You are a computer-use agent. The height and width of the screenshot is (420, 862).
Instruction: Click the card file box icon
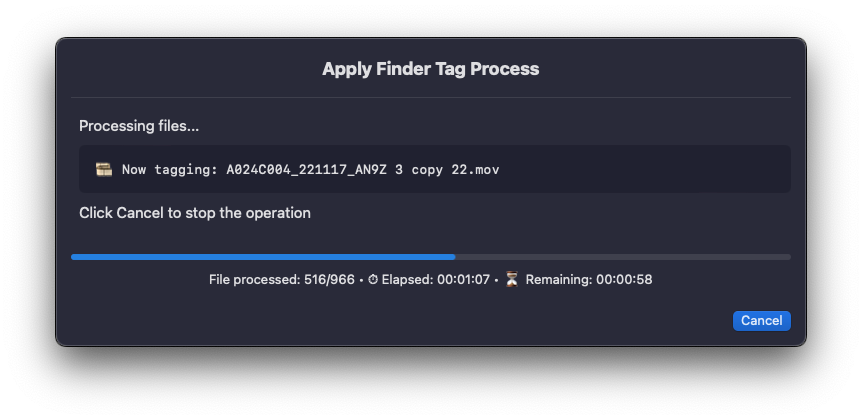tap(104, 169)
